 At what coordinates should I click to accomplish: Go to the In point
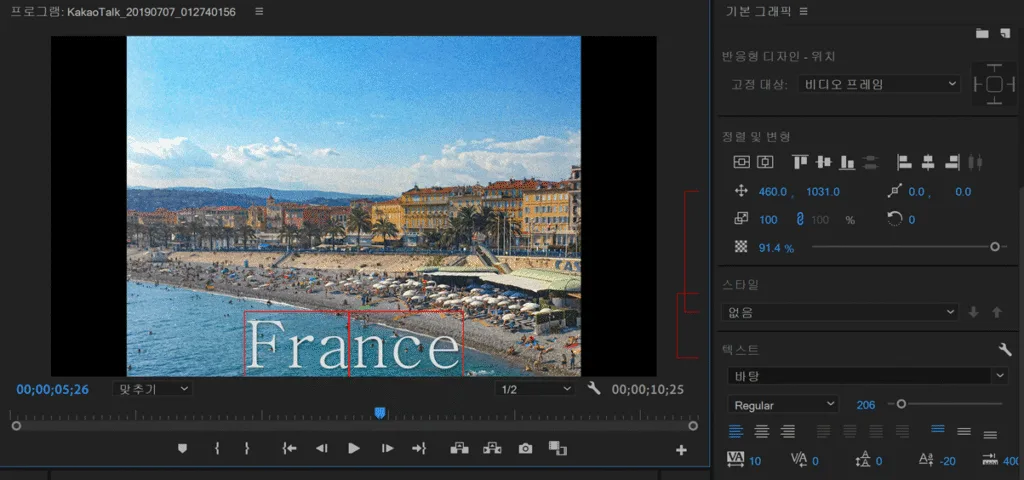(x=289, y=448)
